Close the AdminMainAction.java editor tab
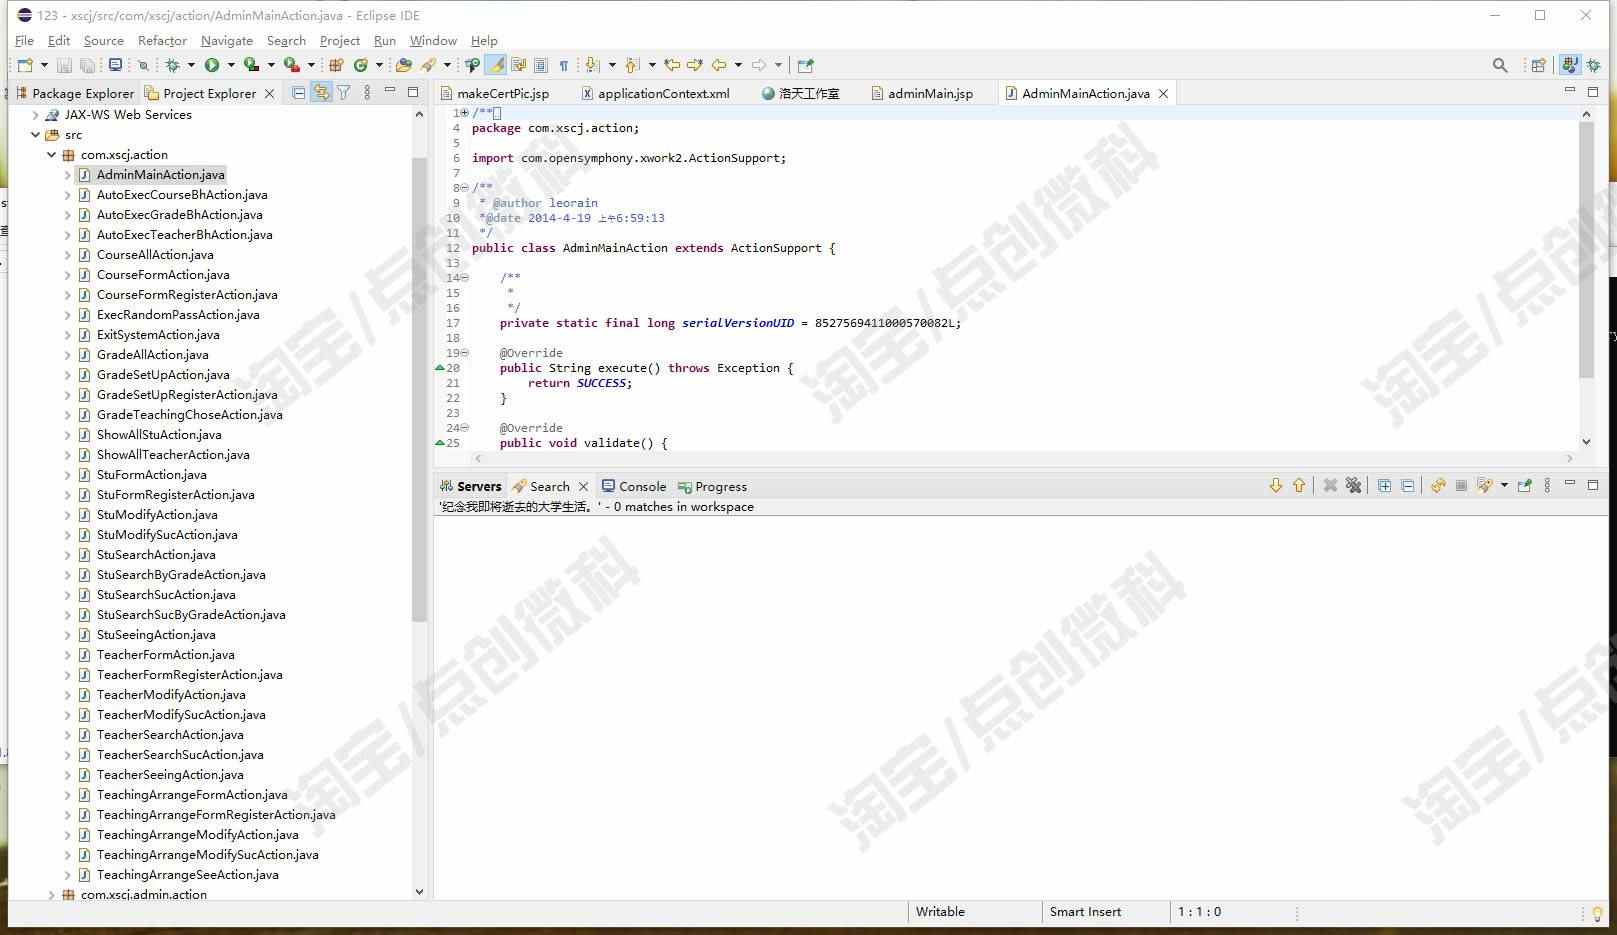This screenshot has width=1617, height=935. tap(1163, 93)
